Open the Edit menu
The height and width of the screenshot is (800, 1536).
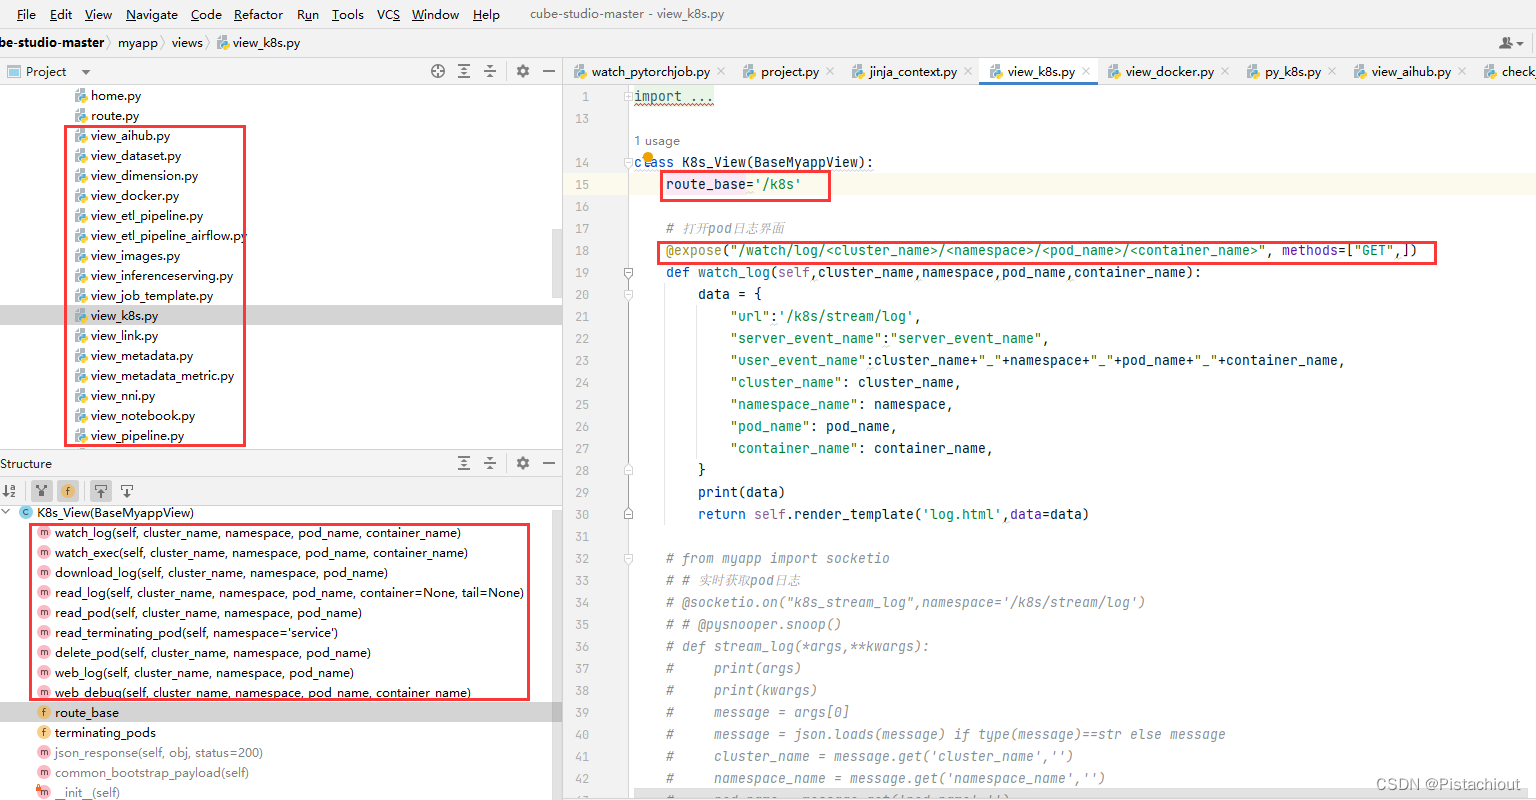point(61,14)
